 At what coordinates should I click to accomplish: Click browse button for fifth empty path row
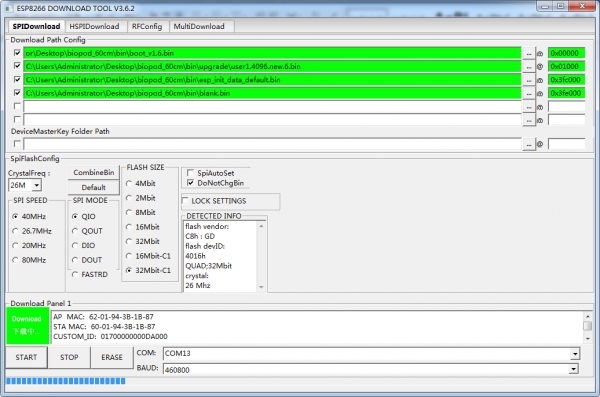point(528,107)
